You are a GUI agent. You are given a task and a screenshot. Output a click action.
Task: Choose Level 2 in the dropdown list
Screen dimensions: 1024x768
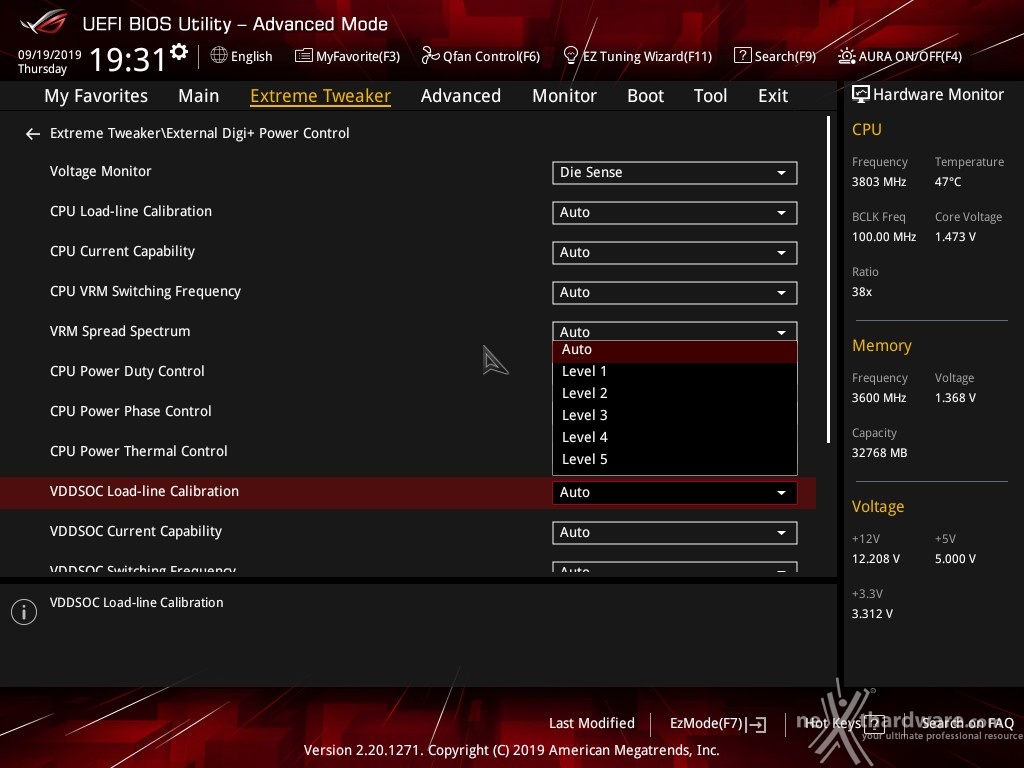(675, 394)
